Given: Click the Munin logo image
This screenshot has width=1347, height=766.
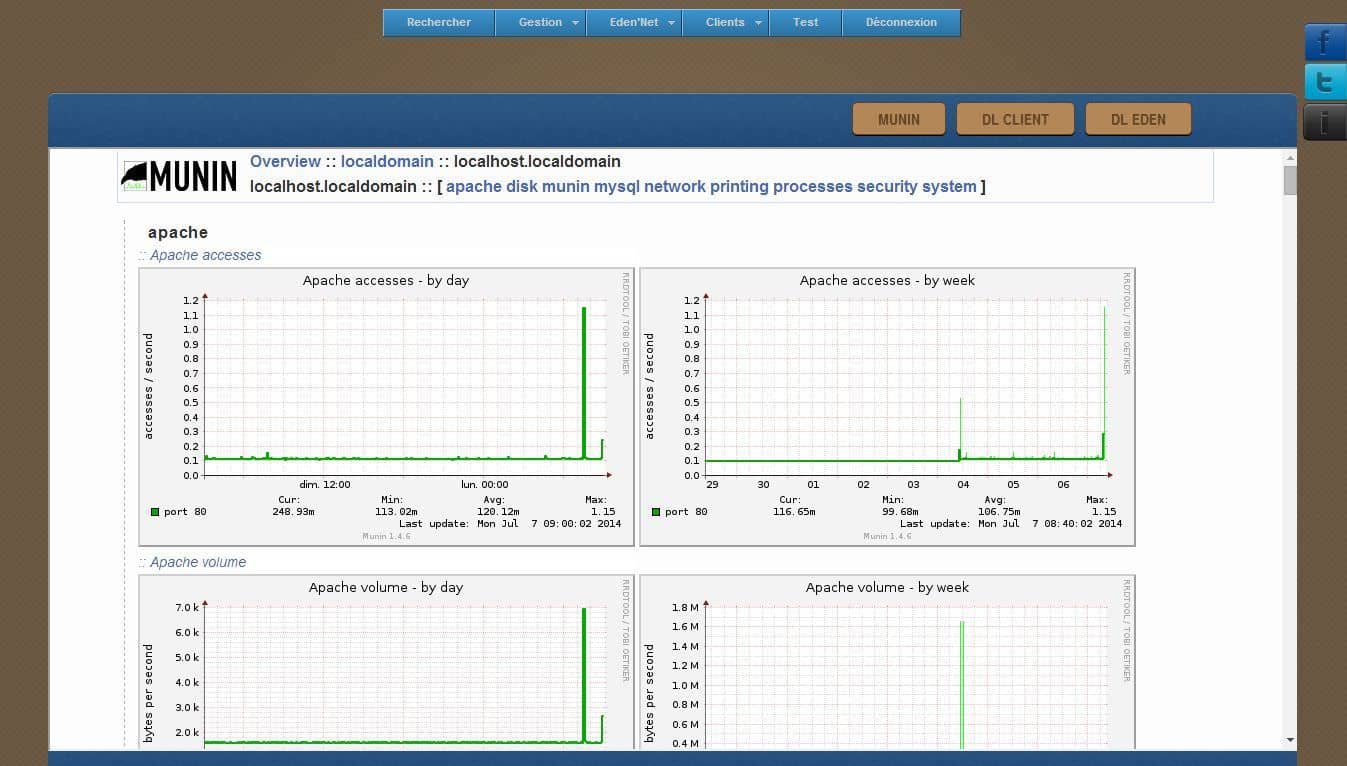Looking at the screenshot, I should [x=179, y=176].
